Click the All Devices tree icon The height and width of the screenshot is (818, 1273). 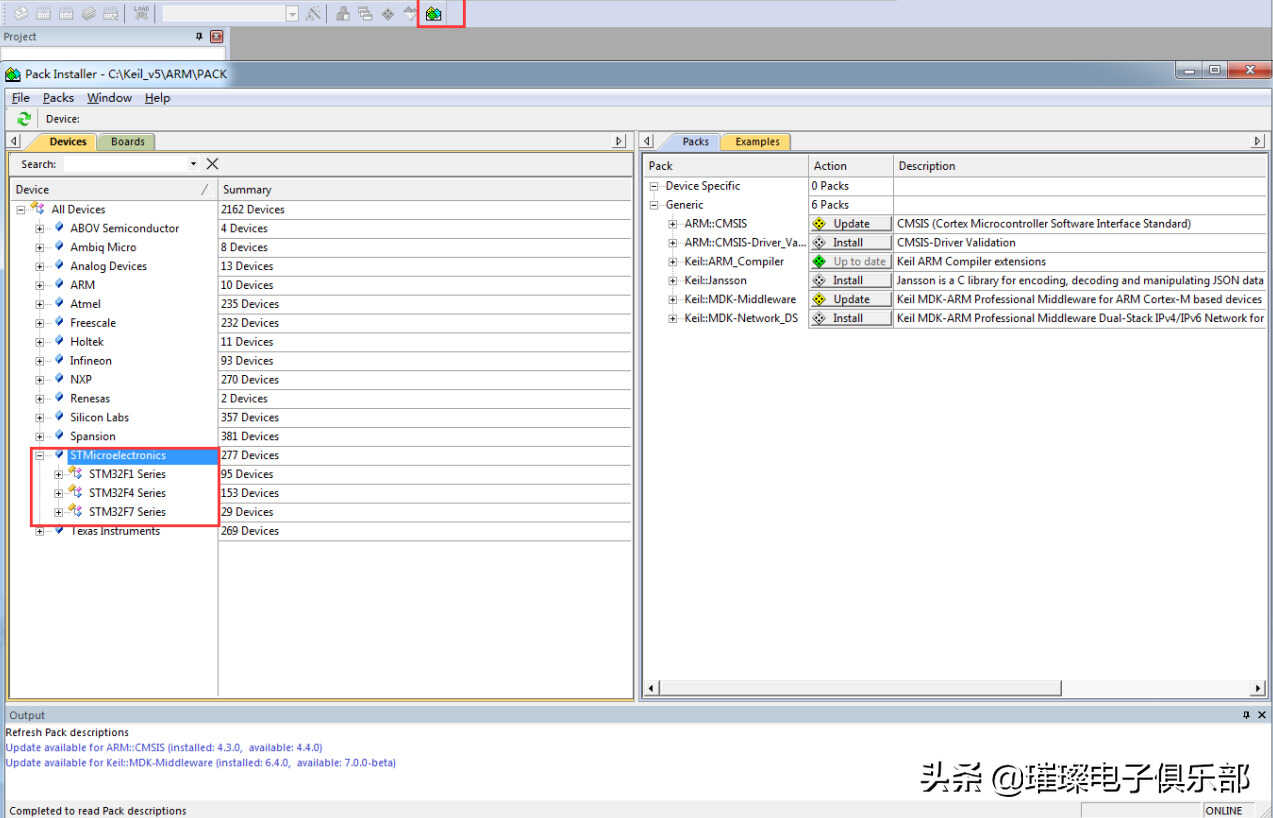[37, 208]
